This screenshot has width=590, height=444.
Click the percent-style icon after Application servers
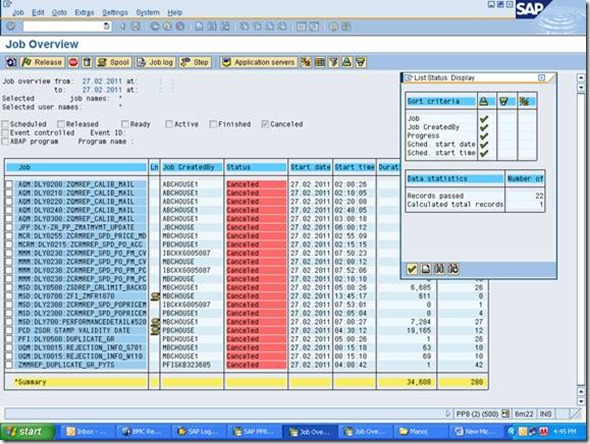tap(306, 62)
